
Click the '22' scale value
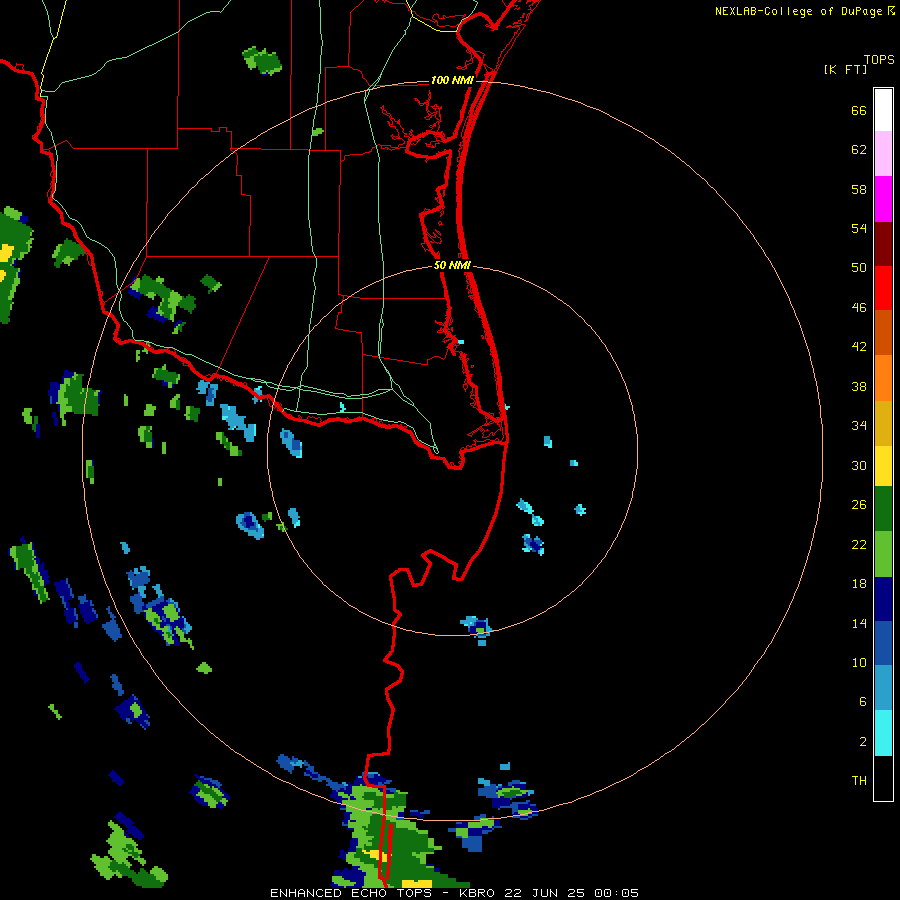point(859,545)
